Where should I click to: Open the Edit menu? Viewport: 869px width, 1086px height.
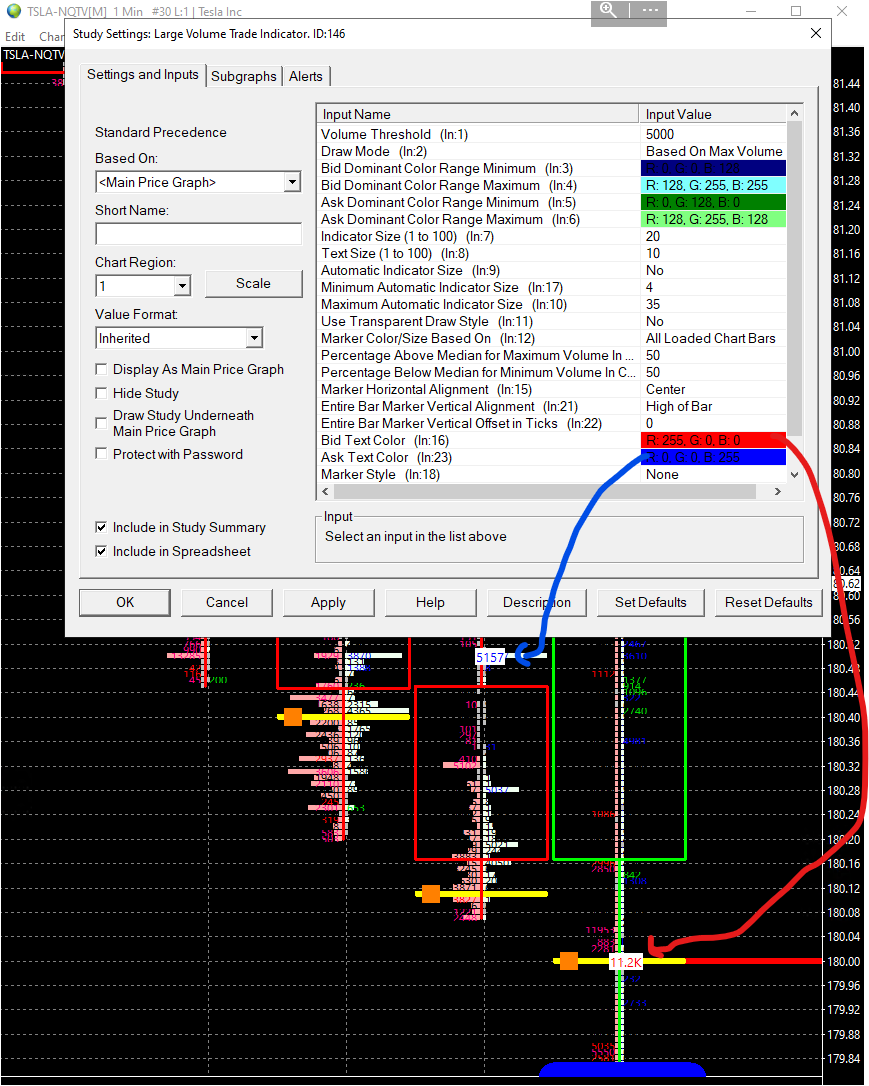click(x=15, y=37)
